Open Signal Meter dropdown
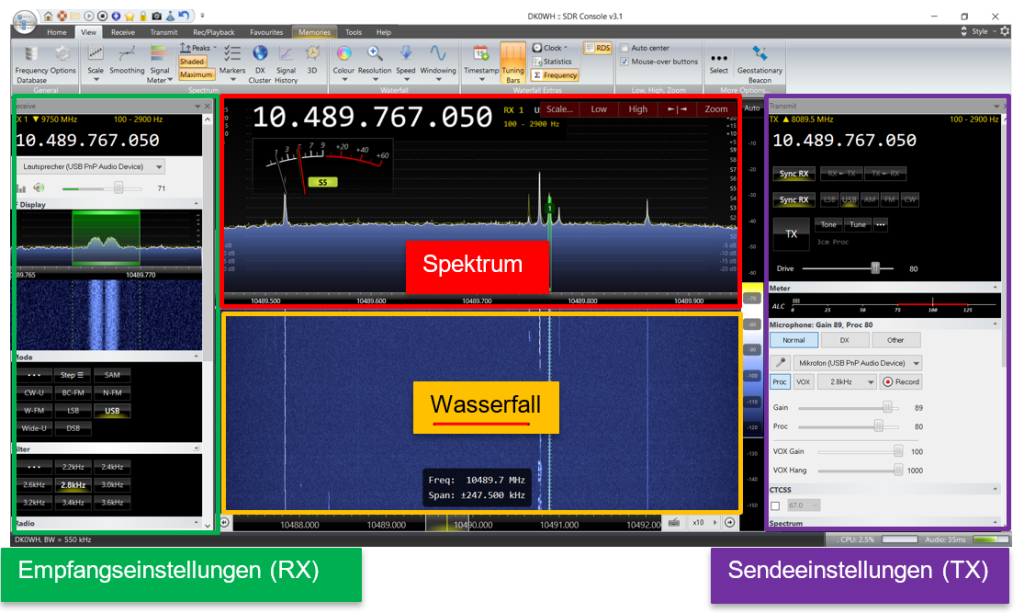The width and height of the screenshot is (1024, 613). click(159, 64)
